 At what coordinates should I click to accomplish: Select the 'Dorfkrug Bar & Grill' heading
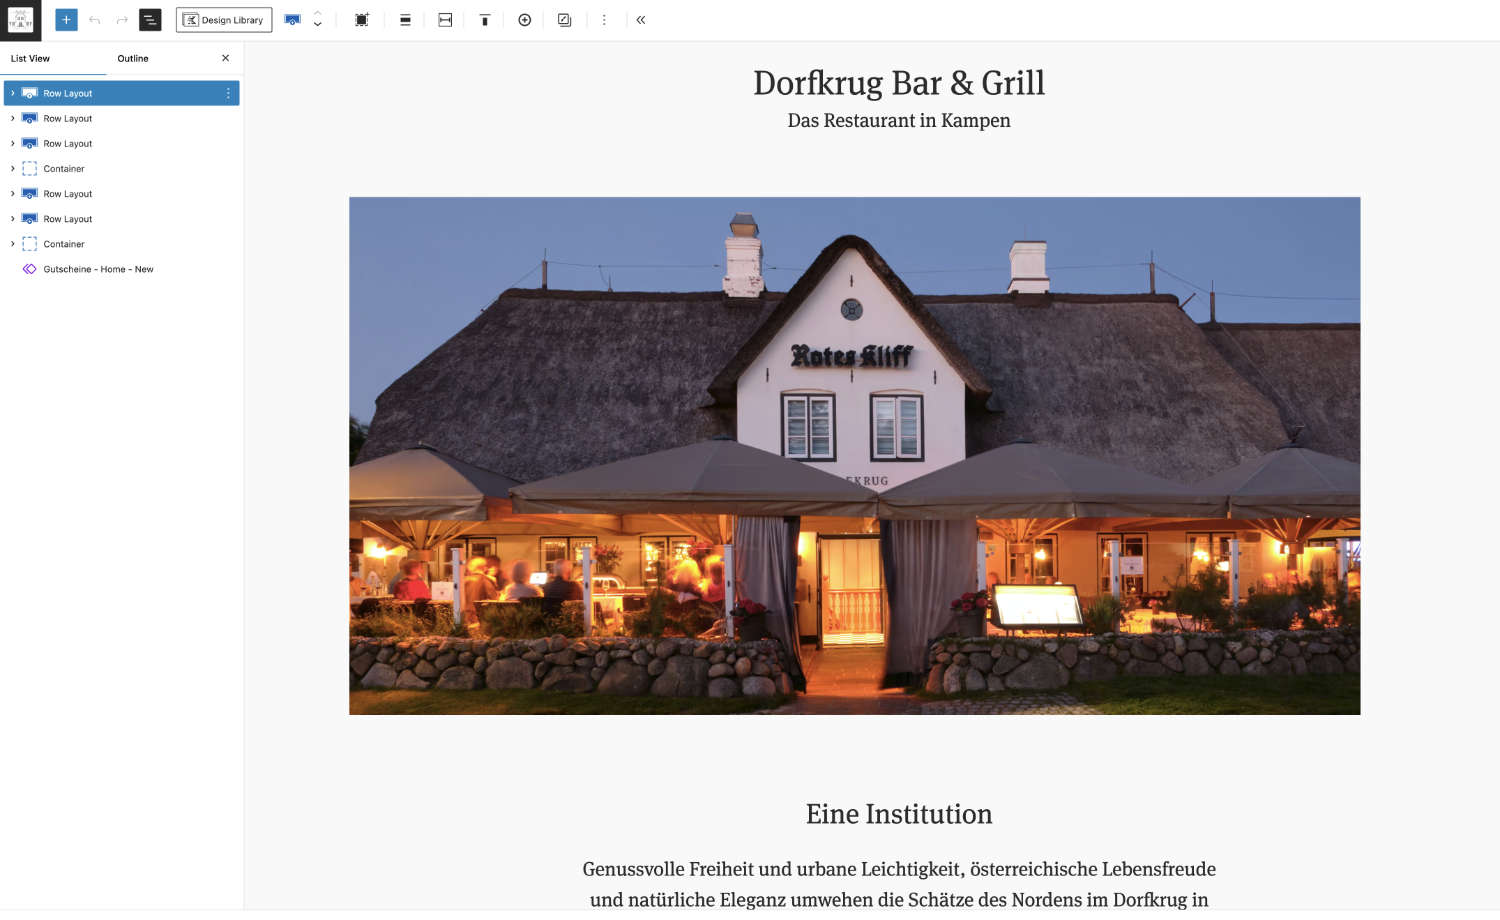point(899,83)
